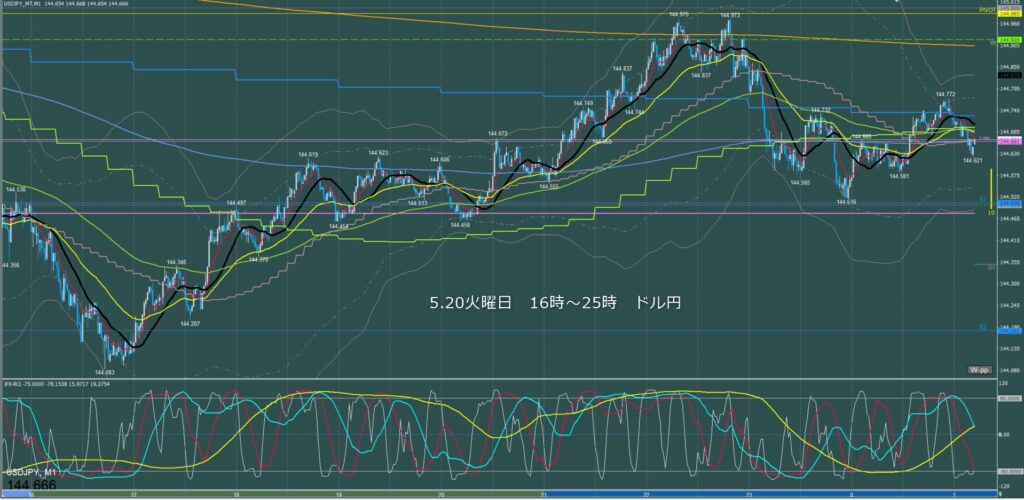Click the swing high label 144.623

coord(379,153)
